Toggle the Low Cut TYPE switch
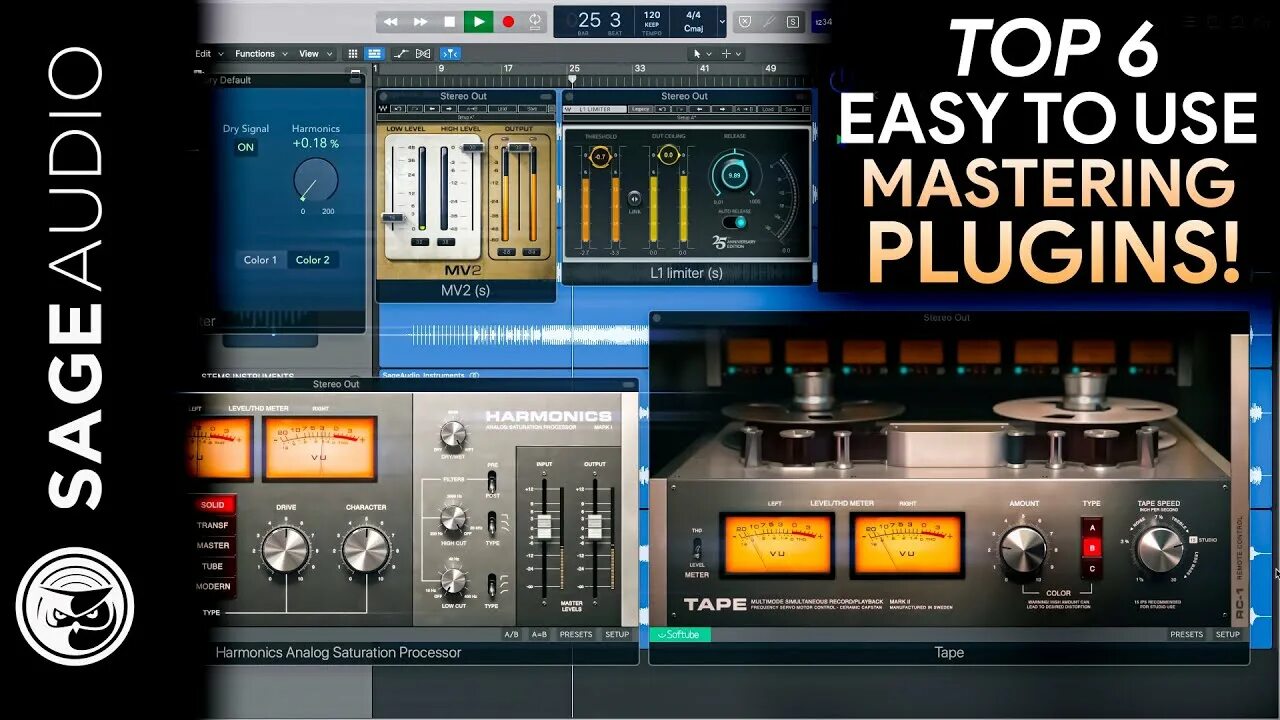 point(493,585)
